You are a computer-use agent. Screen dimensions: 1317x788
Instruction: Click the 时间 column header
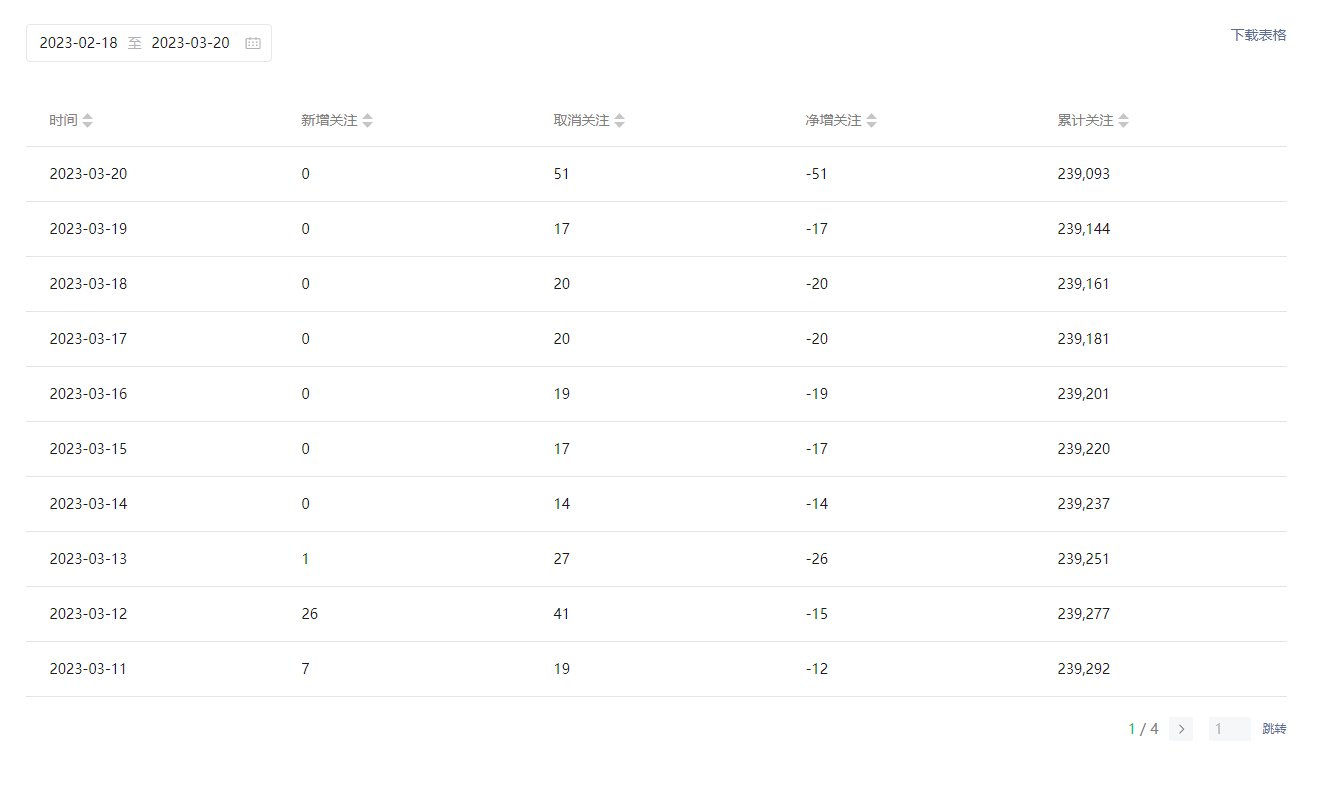coord(63,121)
